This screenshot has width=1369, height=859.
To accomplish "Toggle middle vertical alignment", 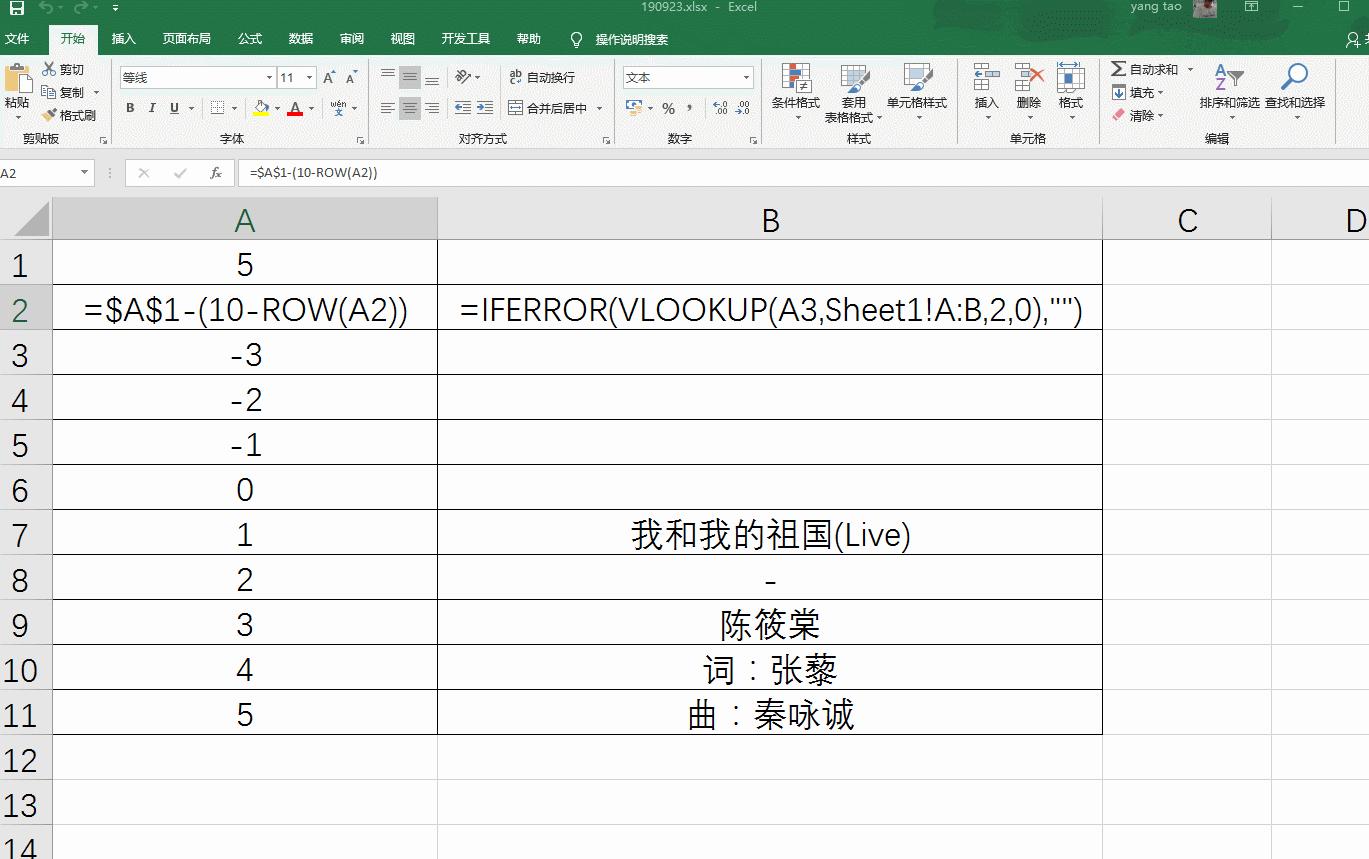I will (409, 77).
